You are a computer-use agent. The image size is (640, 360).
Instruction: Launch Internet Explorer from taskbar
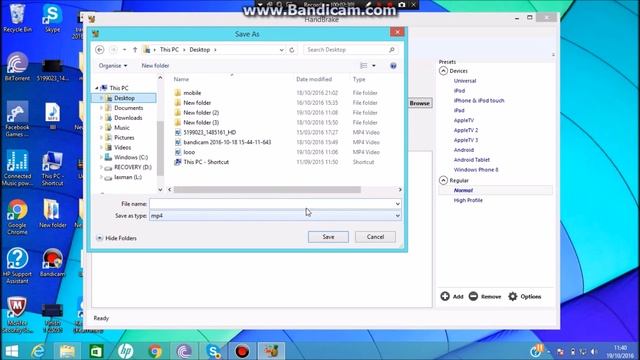[x=38, y=351]
